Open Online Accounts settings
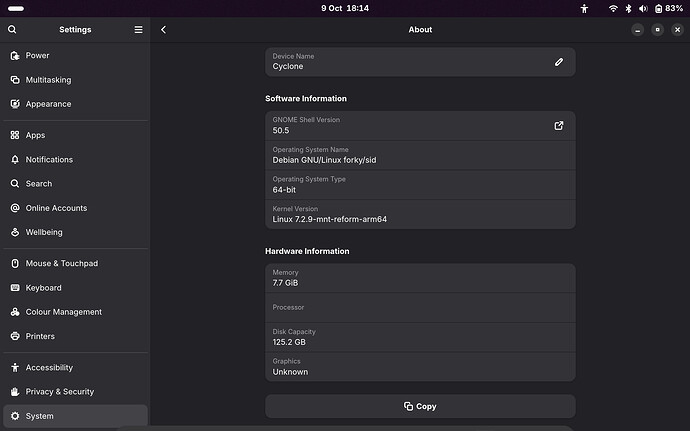 pyautogui.click(x=75, y=208)
